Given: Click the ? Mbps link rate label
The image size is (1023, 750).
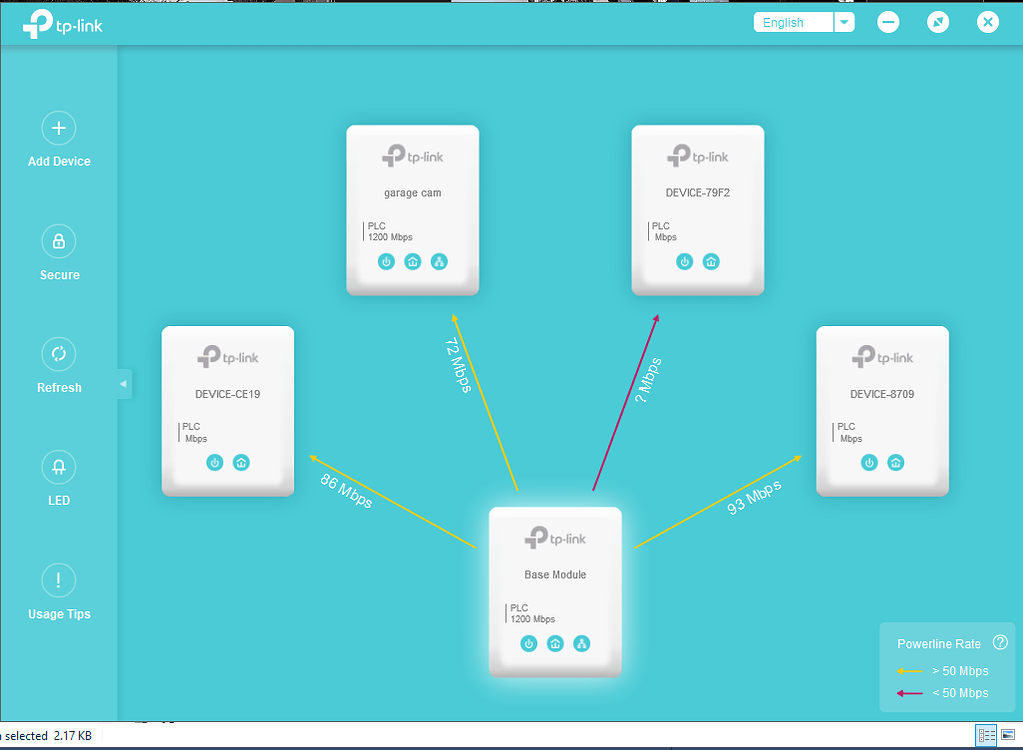Looking at the screenshot, I should tap(648, 380).
